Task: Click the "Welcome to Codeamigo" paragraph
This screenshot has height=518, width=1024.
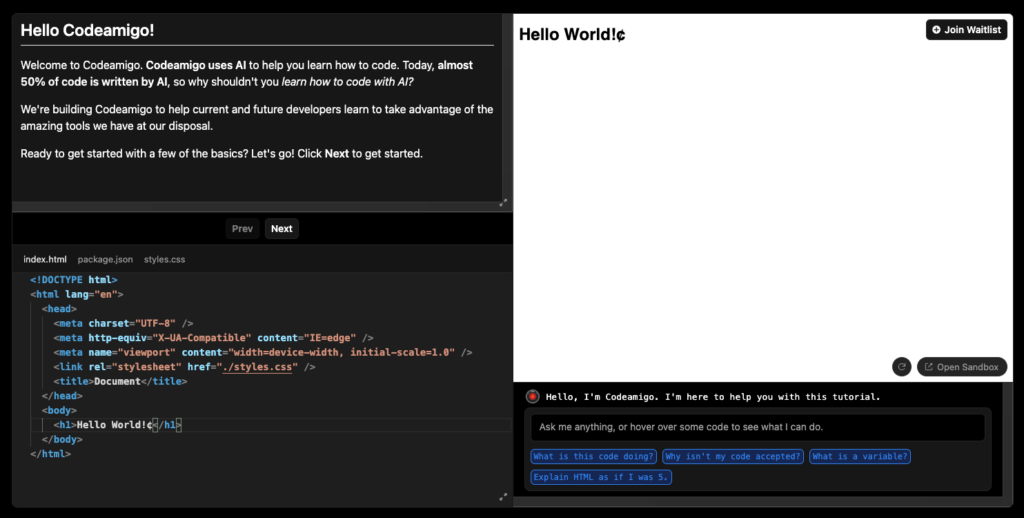Action: tap(247, 73)
